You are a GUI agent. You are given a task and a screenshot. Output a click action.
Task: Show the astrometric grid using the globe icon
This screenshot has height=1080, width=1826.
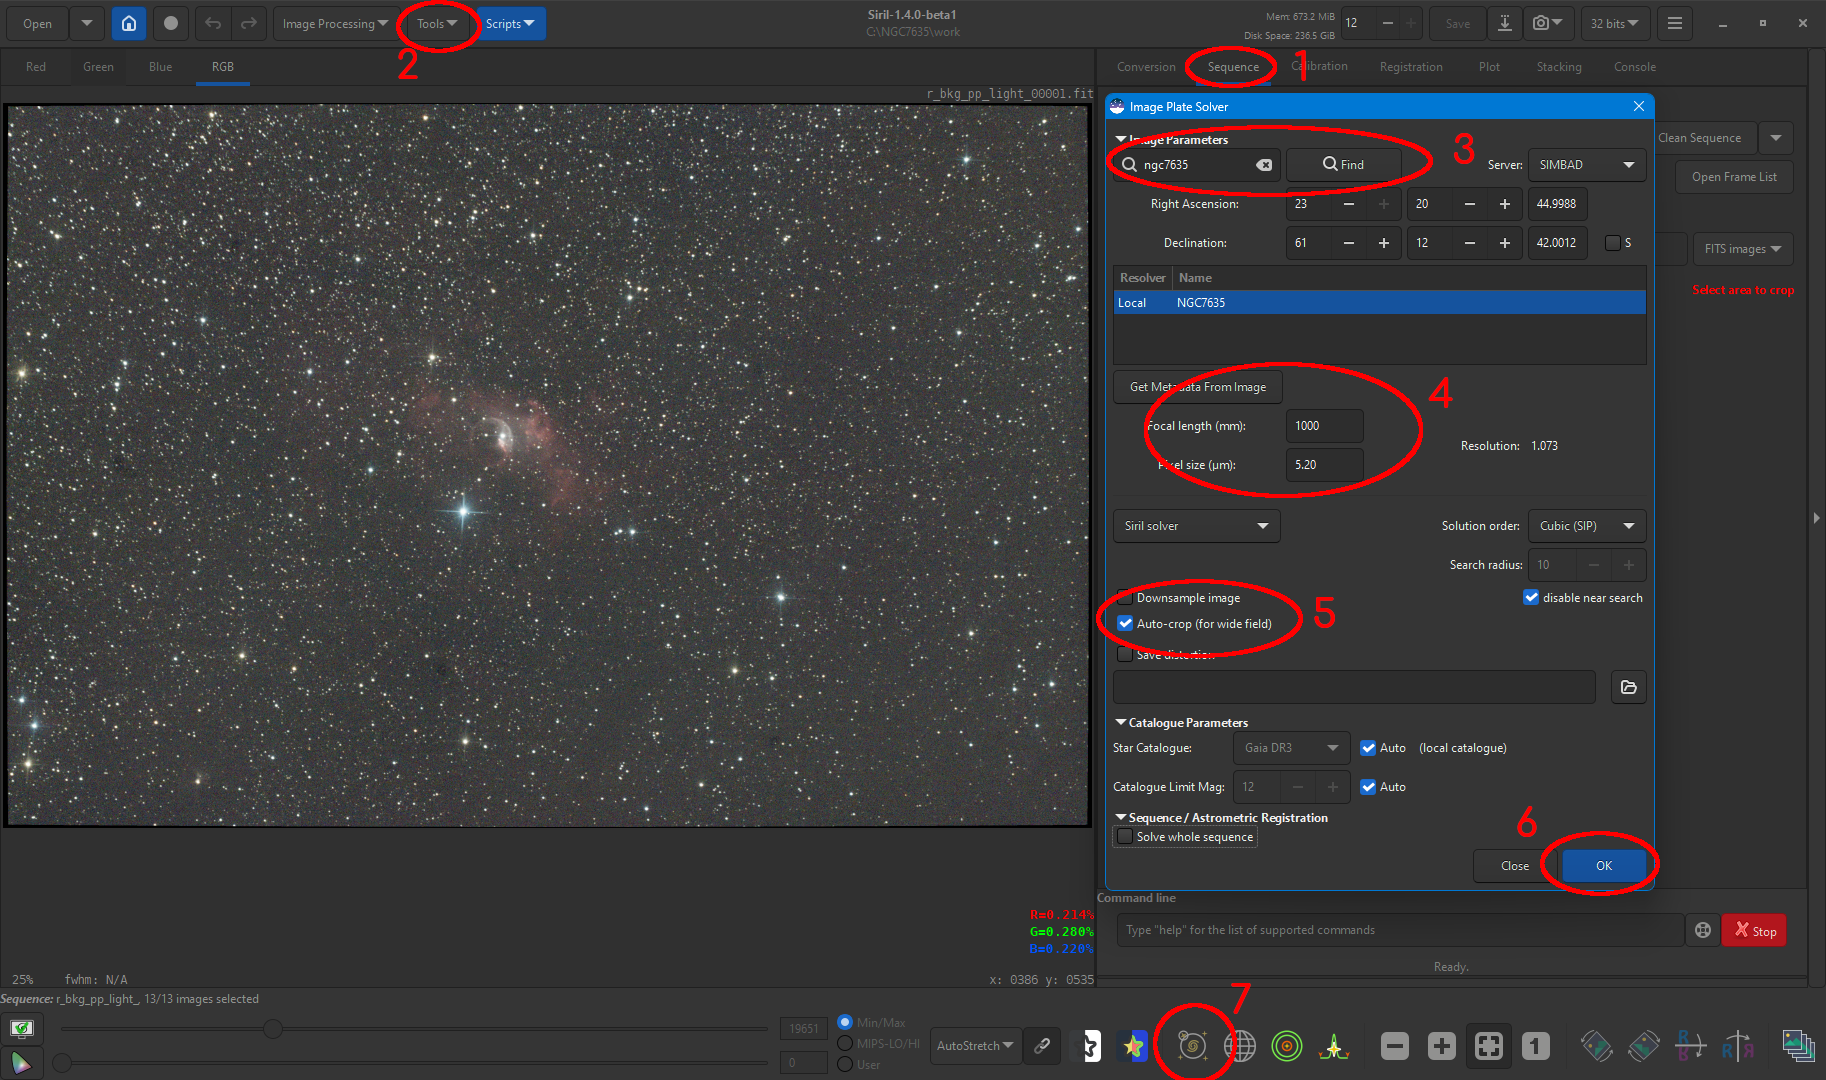(1239, 1045)
